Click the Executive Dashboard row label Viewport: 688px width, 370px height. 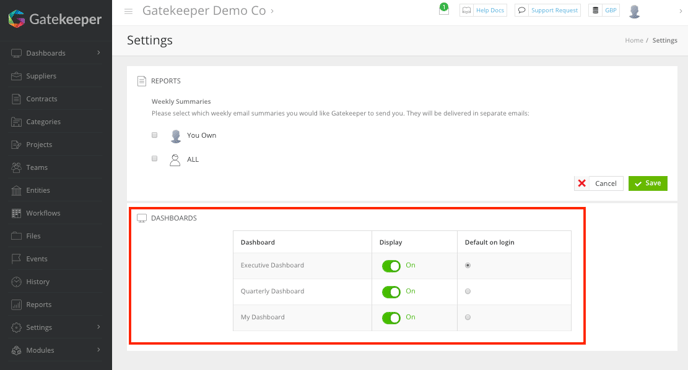(272, 265)
